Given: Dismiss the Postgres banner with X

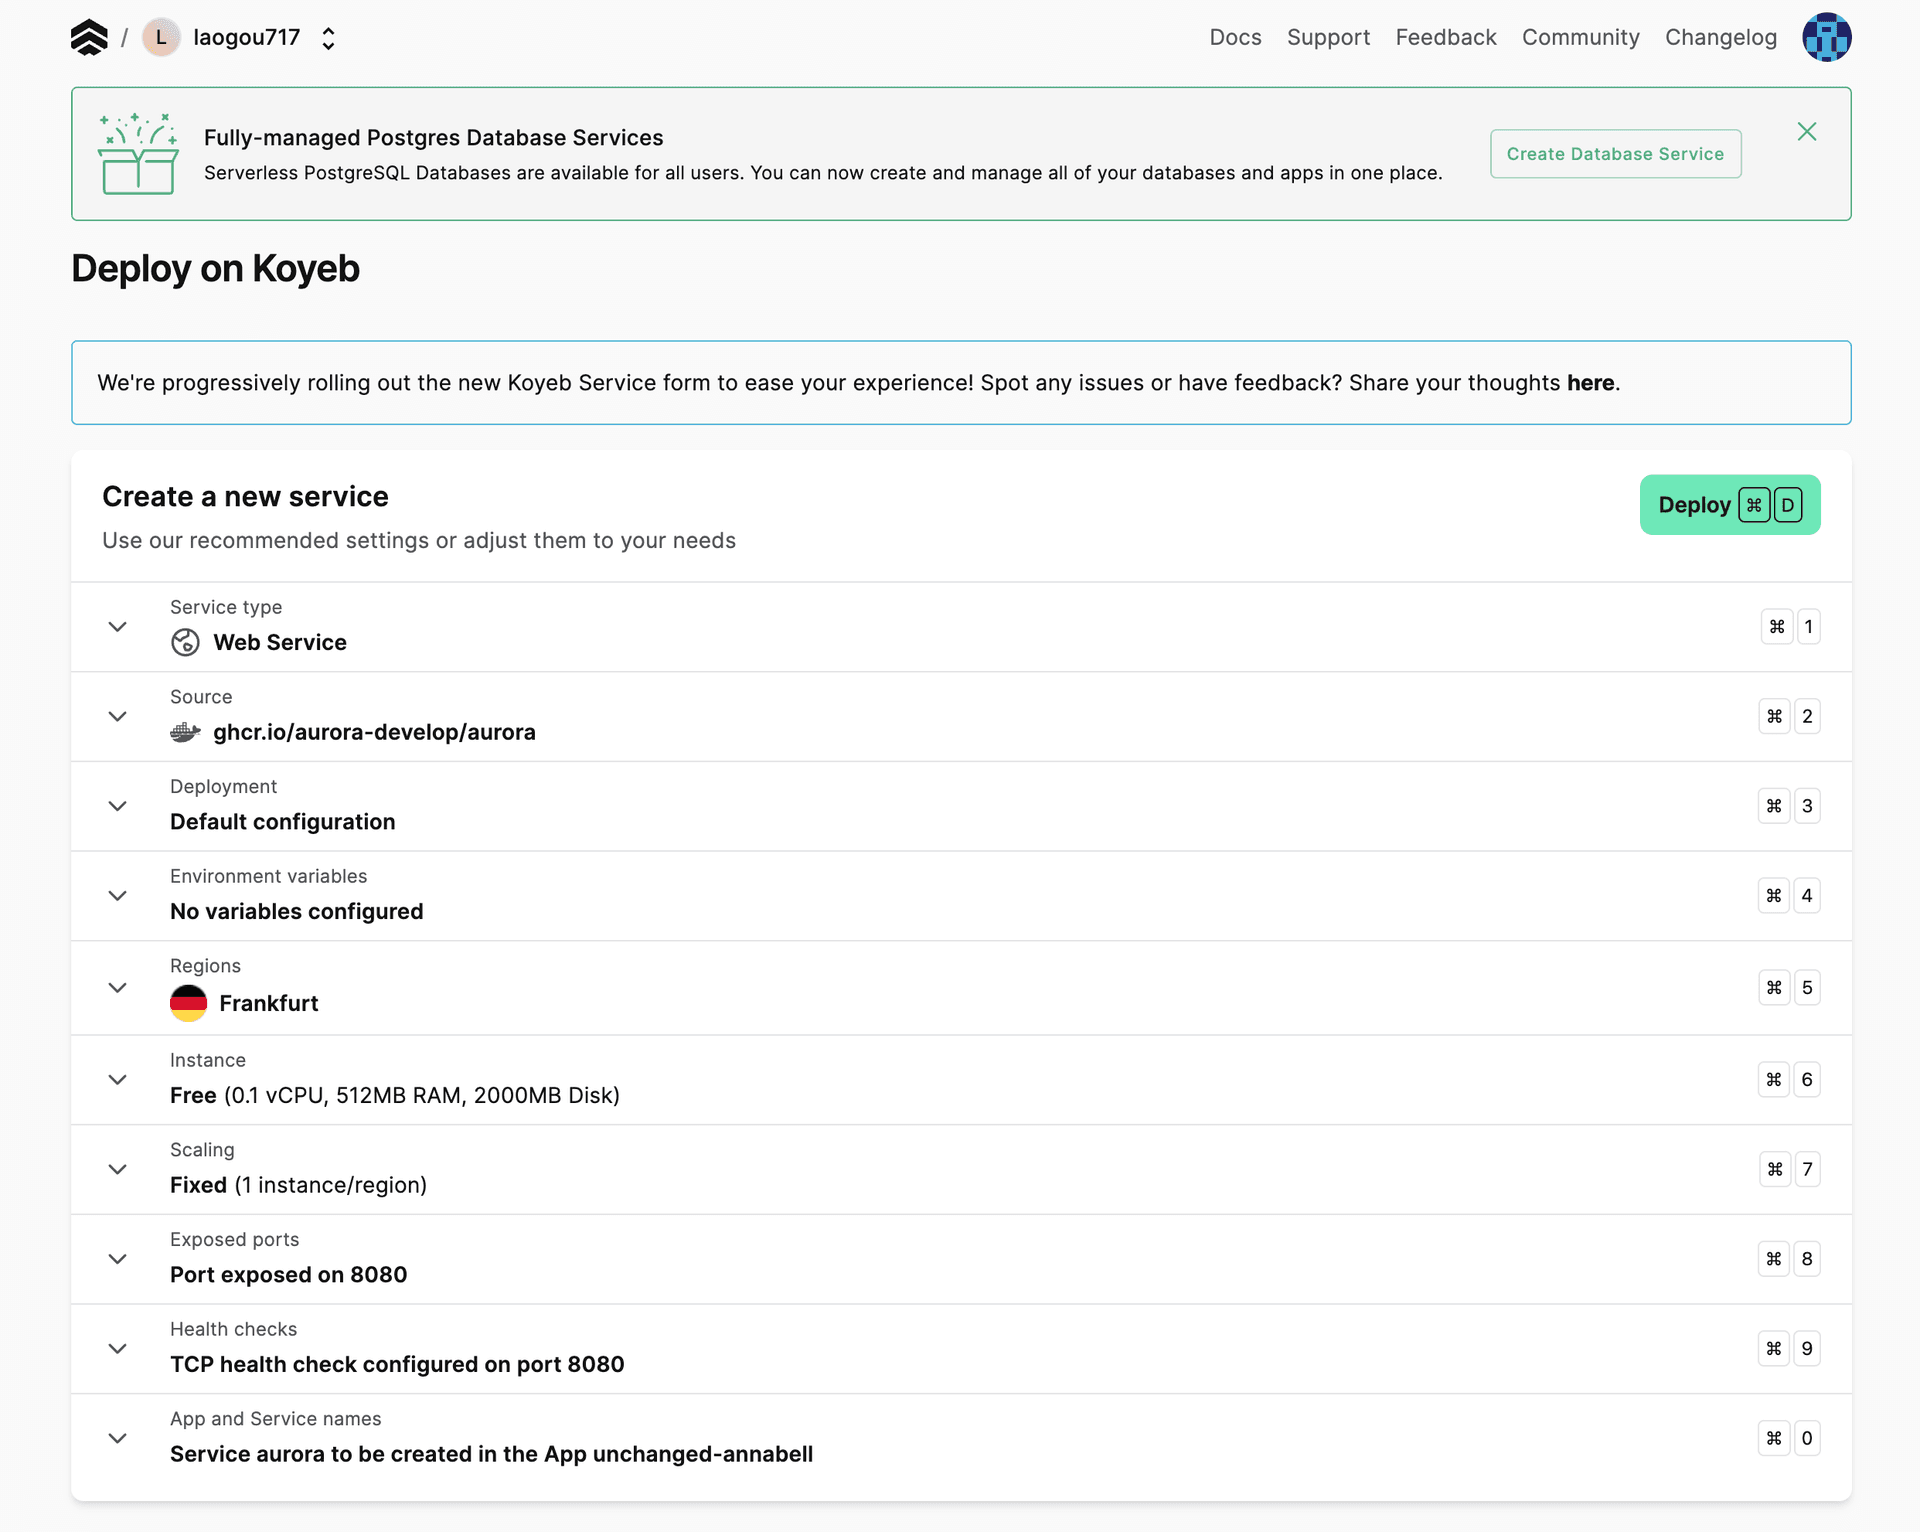Looking at the screenshot, I should coord(1807,132).
